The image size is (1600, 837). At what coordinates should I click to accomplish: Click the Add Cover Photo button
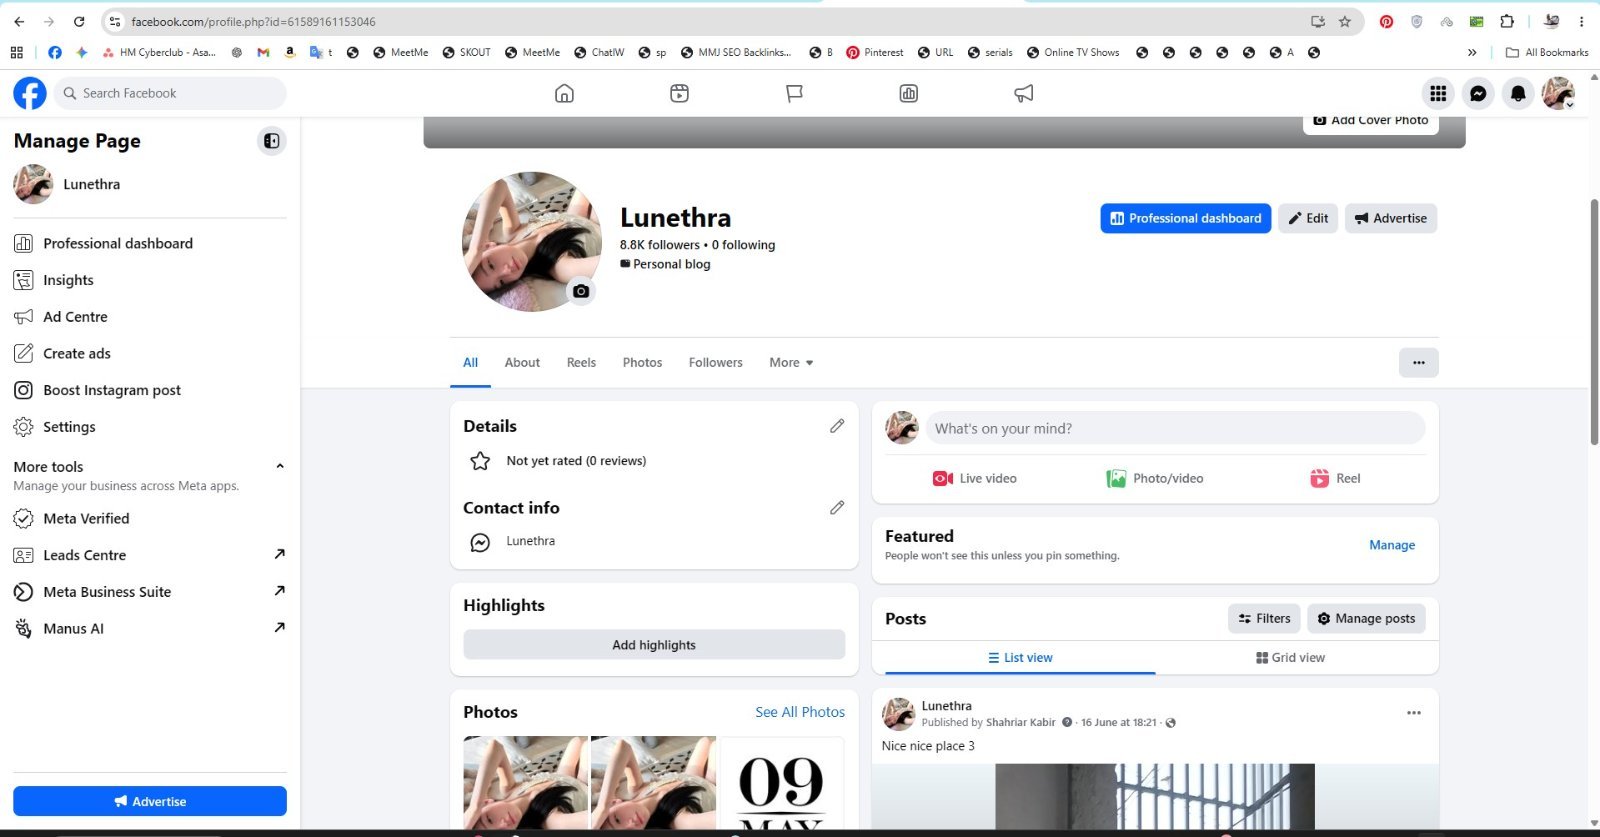[1369, 121]
